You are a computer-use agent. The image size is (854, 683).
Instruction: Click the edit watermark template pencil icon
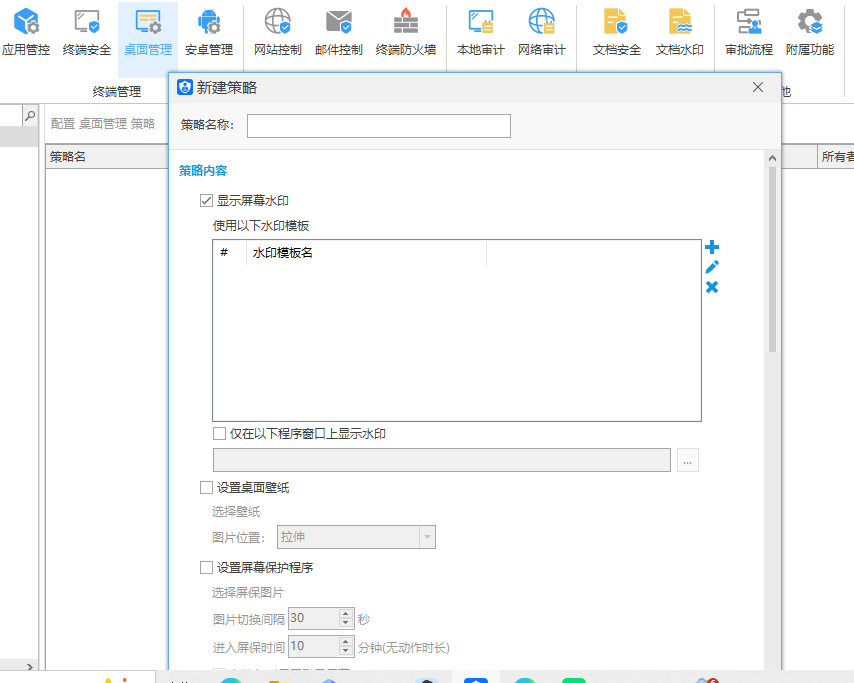pyautogui.click(x=712, y=267)
